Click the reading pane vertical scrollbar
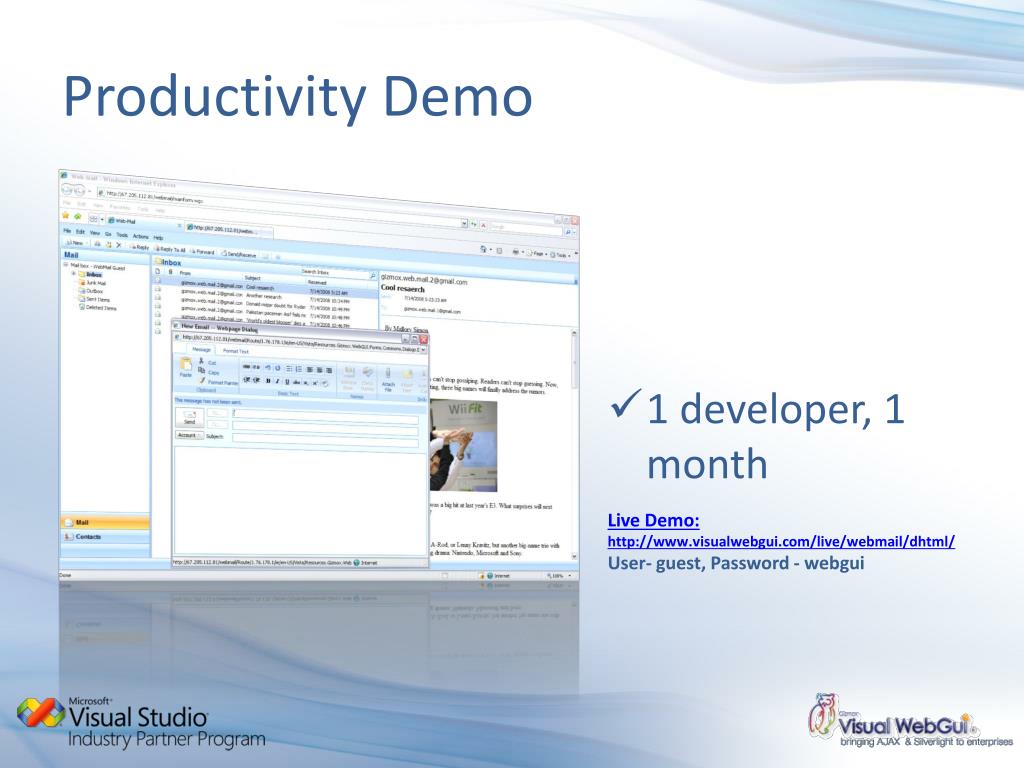The image size is (1024, 768). coord(574,444)
